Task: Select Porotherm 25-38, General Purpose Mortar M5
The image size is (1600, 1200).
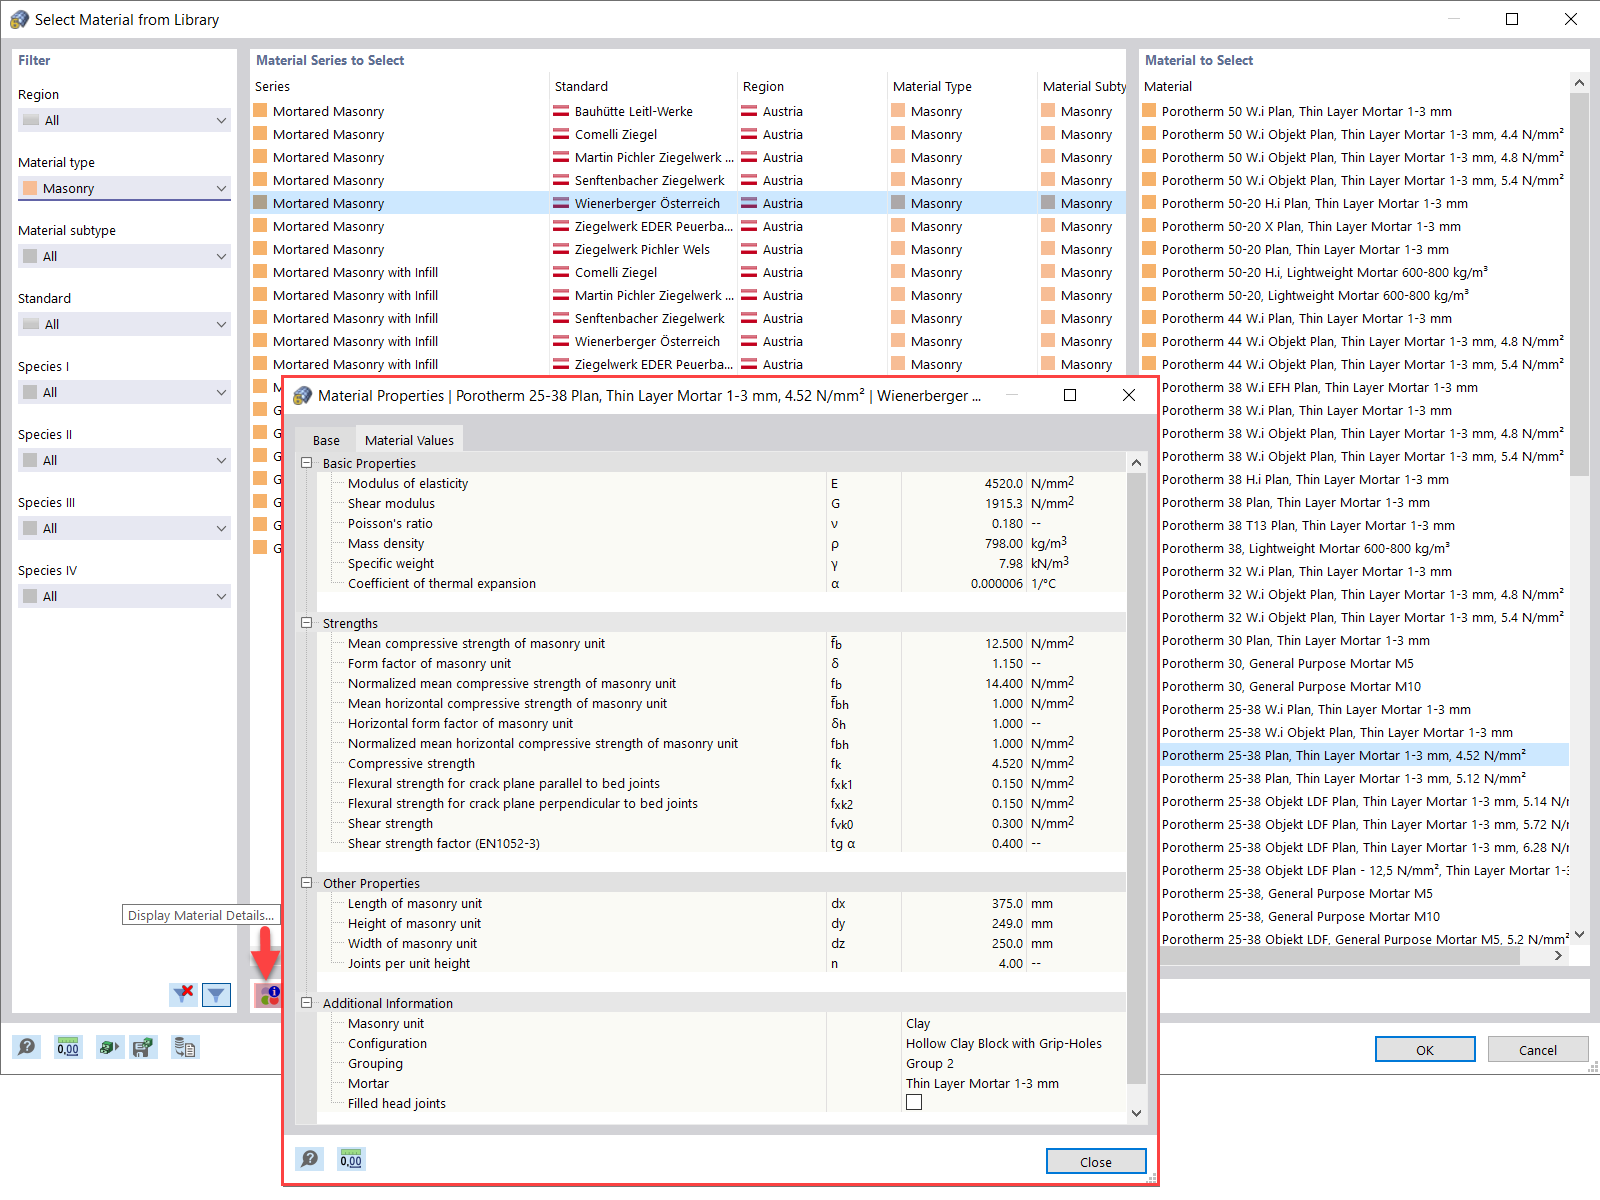Action: (x=1355, y=893)
